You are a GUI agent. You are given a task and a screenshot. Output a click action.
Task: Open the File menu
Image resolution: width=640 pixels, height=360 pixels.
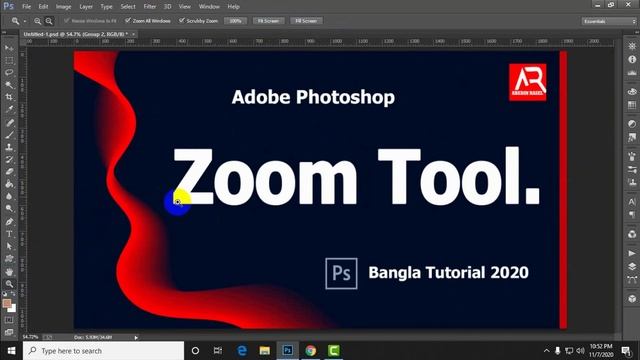pyautogui.click(x=27, y=7)
